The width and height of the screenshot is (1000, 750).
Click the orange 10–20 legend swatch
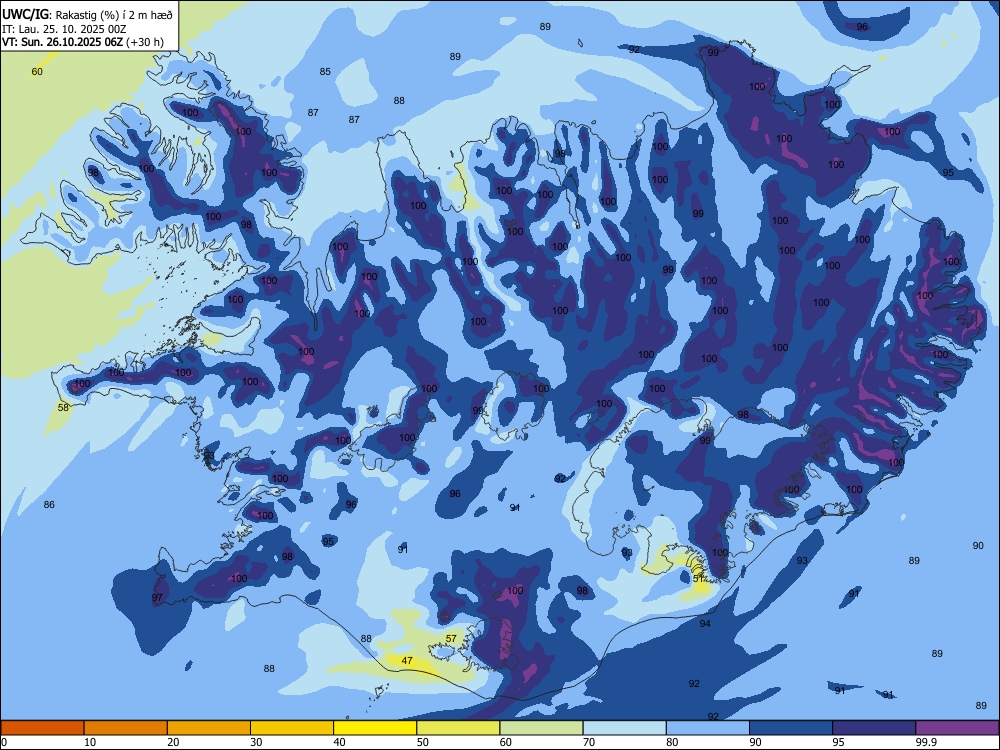click(126, 728)
